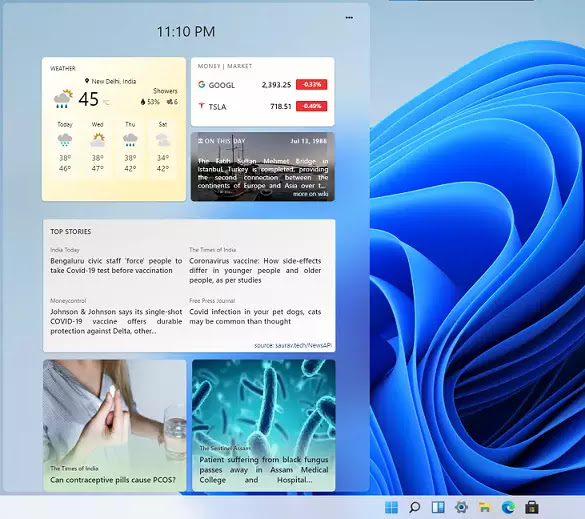Select the TSLA stock row
The height and width of the screenshot is (519, 585).
[x=262, y=106]
